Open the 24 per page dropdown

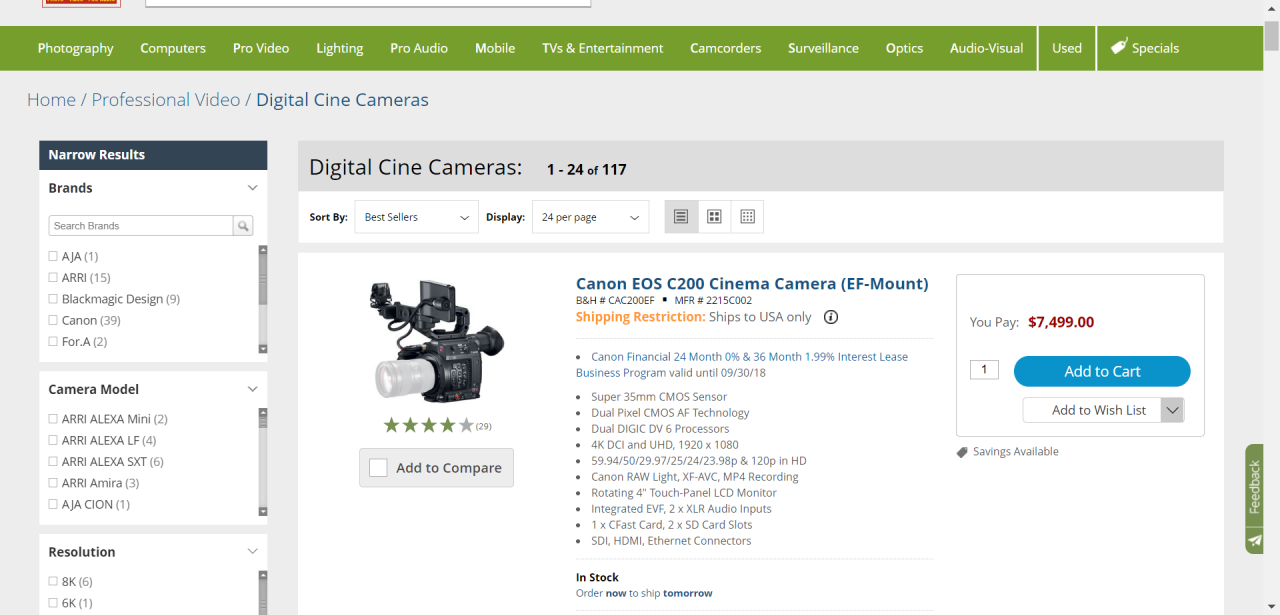click(590, 217)
